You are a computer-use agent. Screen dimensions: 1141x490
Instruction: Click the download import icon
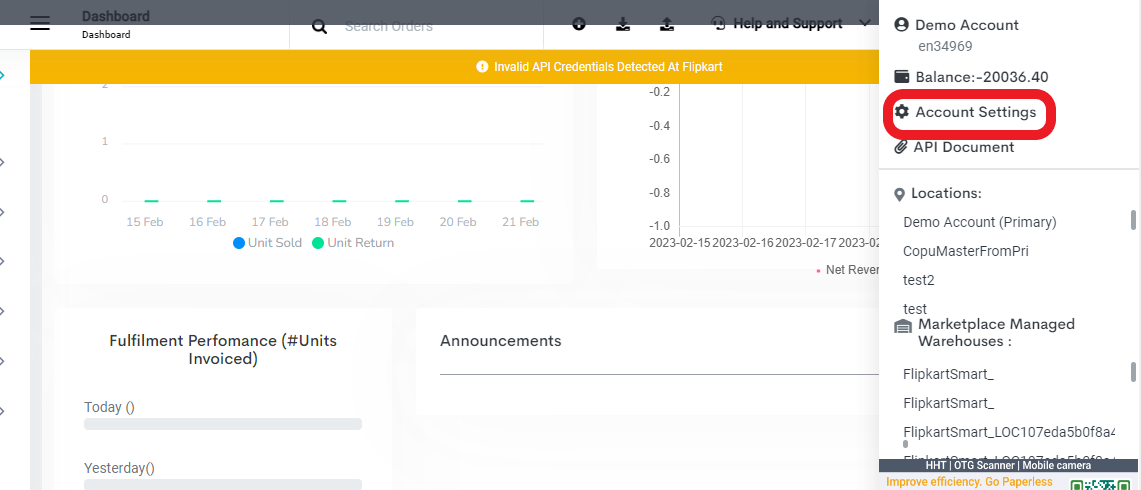pyautogui.click(x=623, y=24)
